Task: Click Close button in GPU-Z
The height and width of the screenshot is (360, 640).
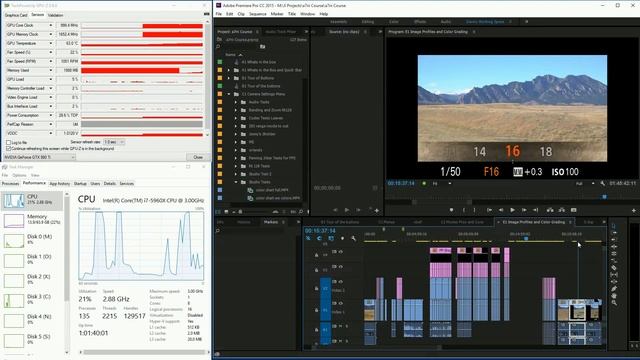Action: [x=198, y=157]
